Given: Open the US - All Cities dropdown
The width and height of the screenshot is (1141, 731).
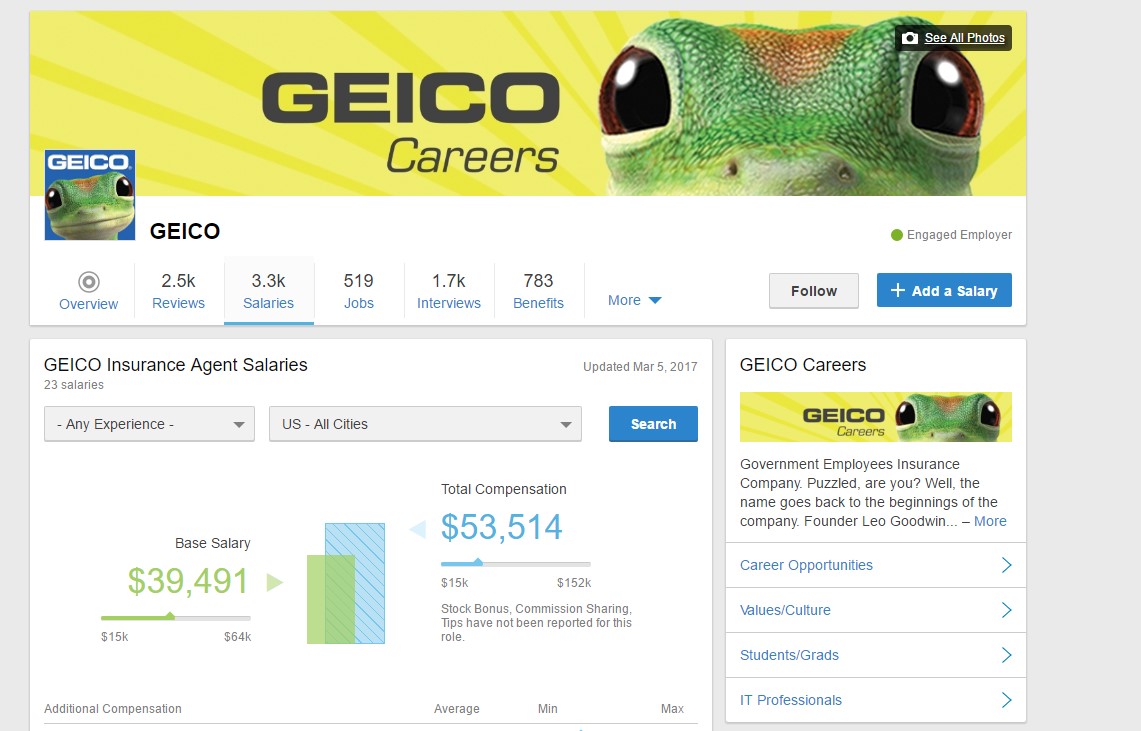Looking at the screenshot, I should pos(425,424).
